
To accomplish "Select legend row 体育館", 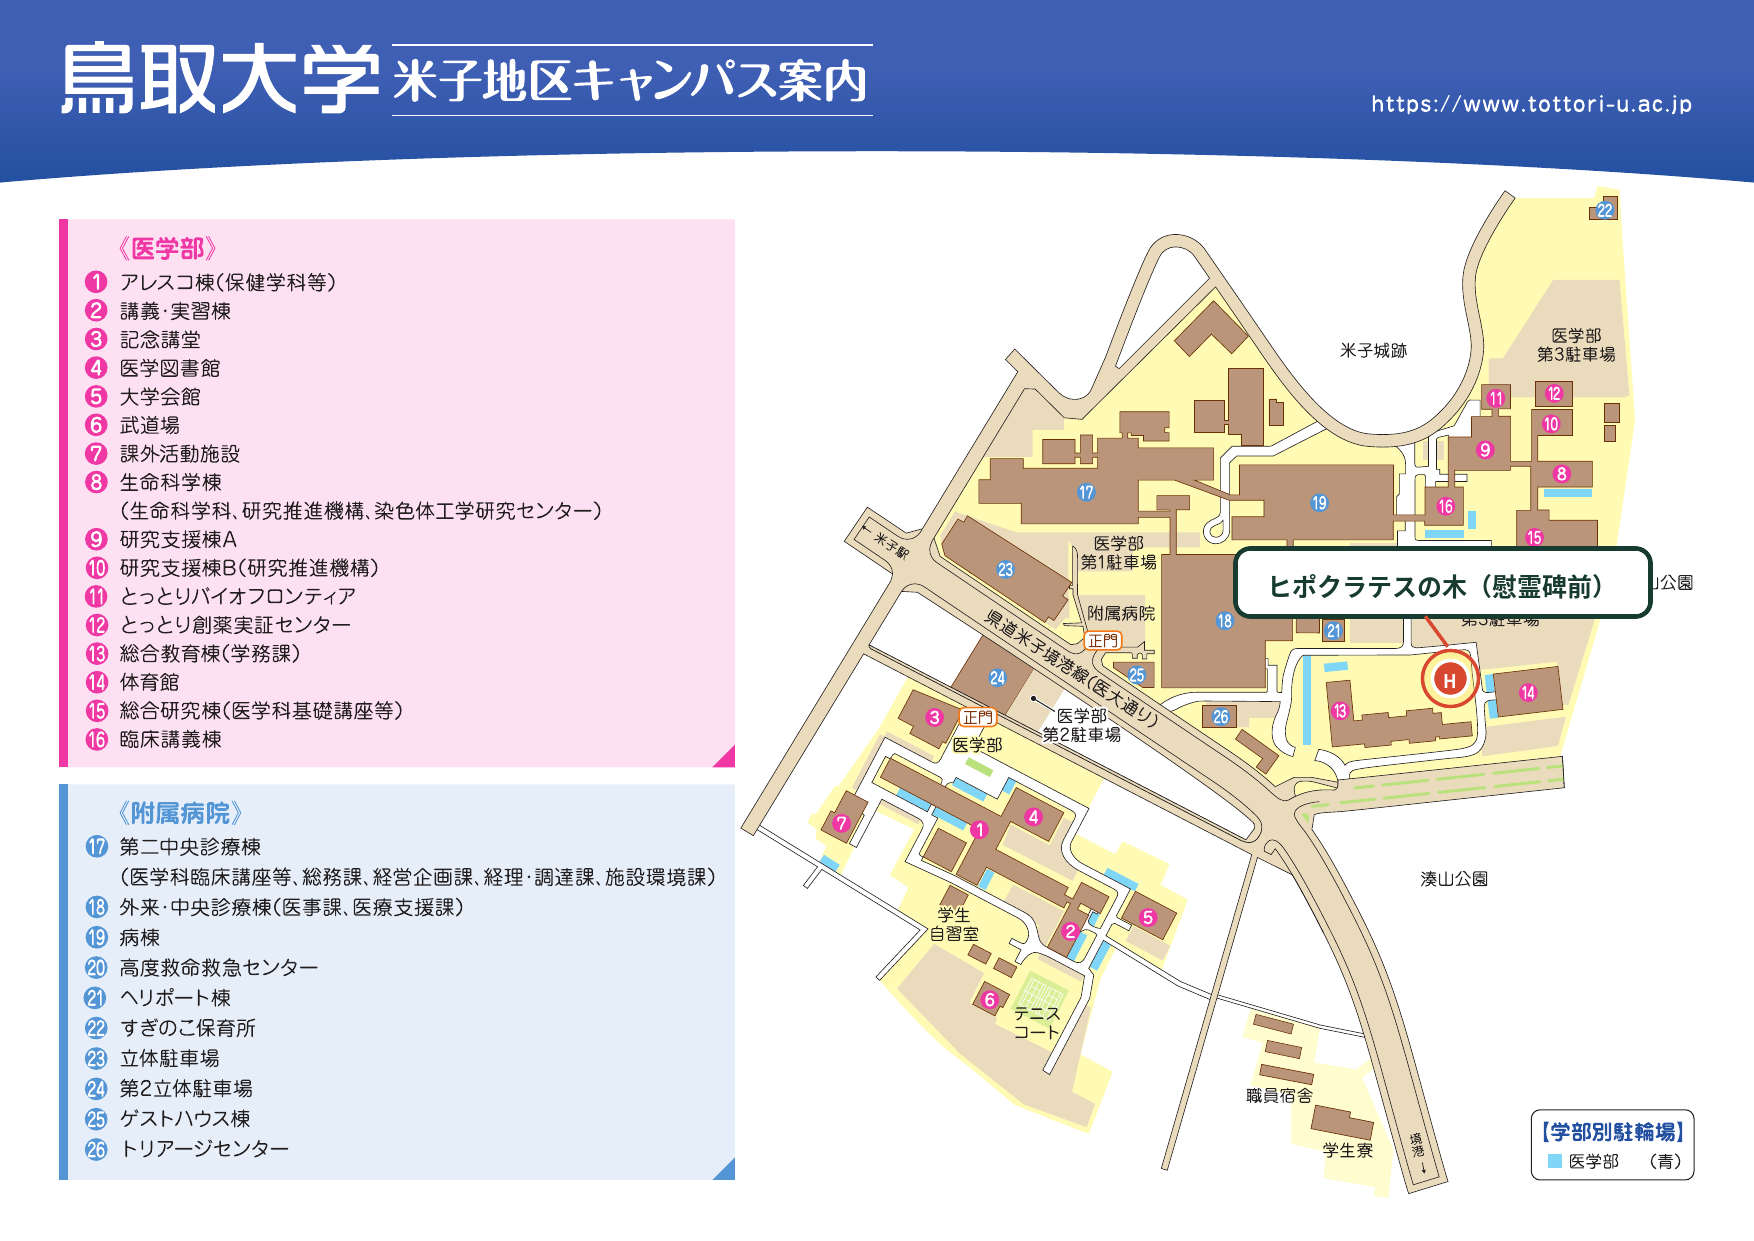I will (x=133, y=682).
